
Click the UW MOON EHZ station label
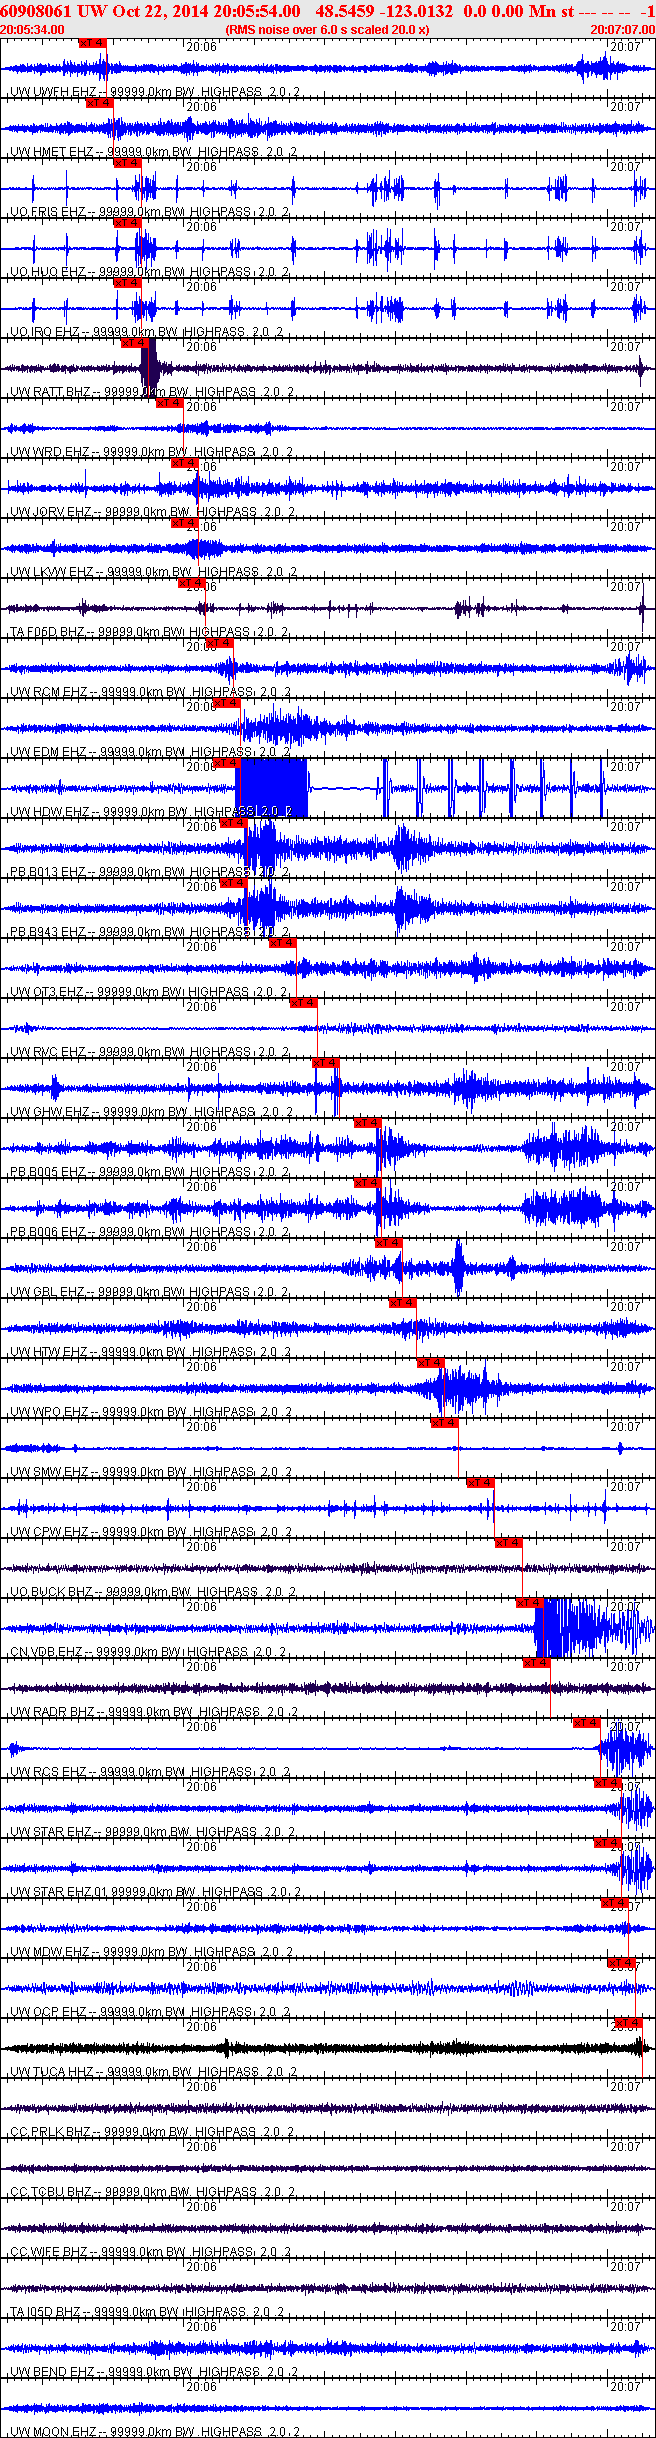[x=52, y=2431]
